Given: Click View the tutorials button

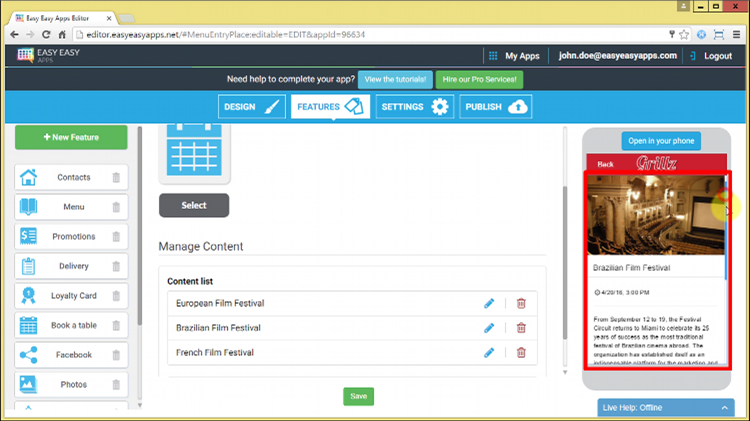Looking at the screenshot, I should [x=395, y=79].
